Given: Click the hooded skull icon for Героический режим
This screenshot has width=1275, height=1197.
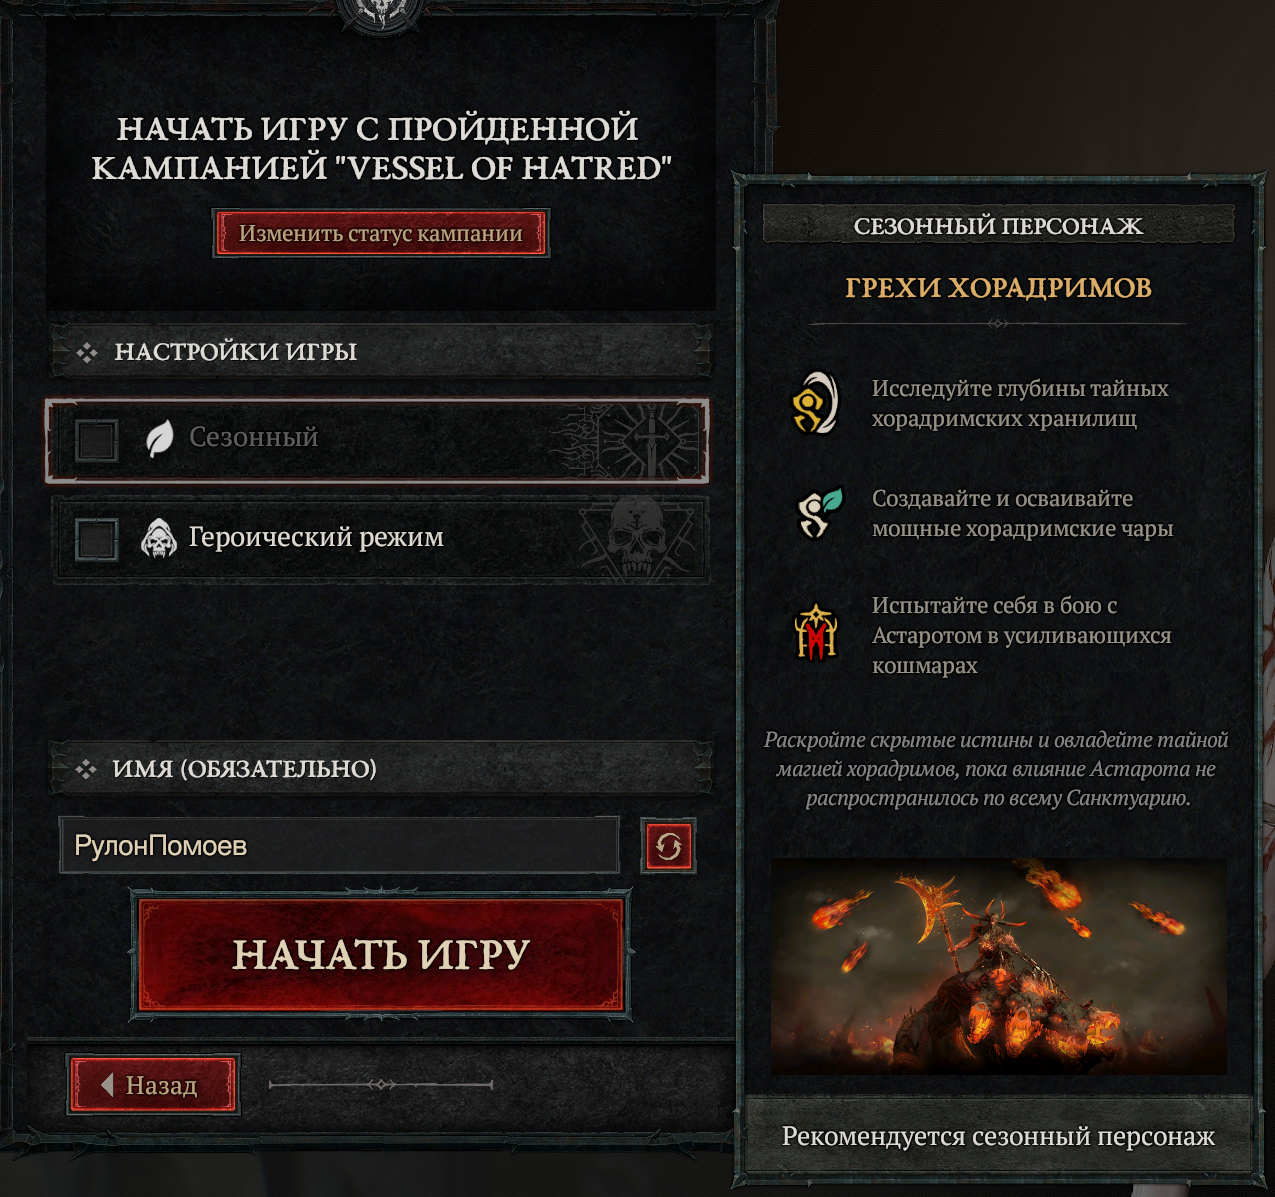Looking at the screenshot, I should click(x=158, y=538).
